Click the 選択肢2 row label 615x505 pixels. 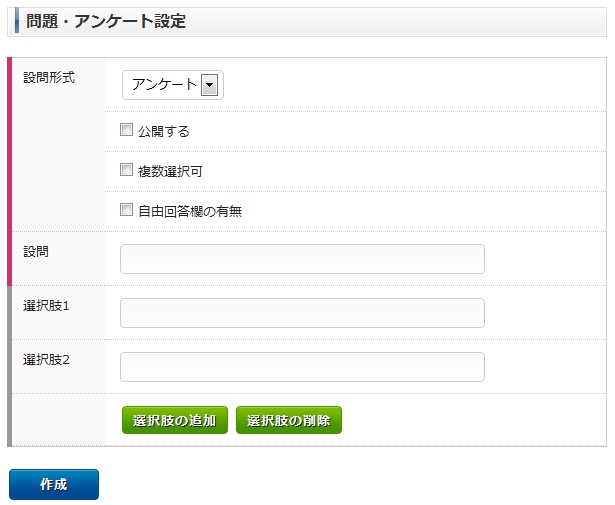coord(46,360)
